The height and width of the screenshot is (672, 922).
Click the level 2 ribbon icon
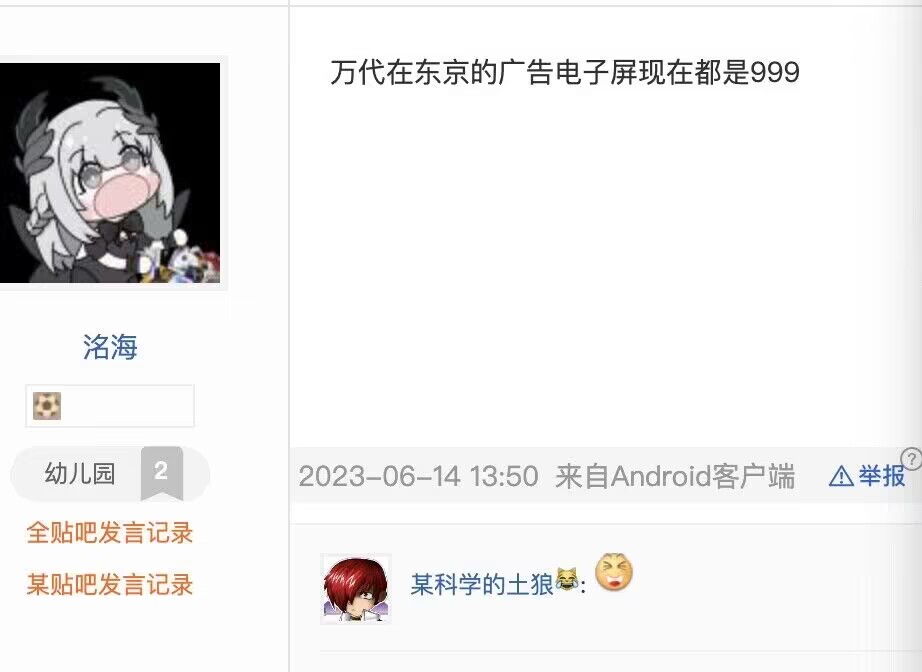click(162, 473)
